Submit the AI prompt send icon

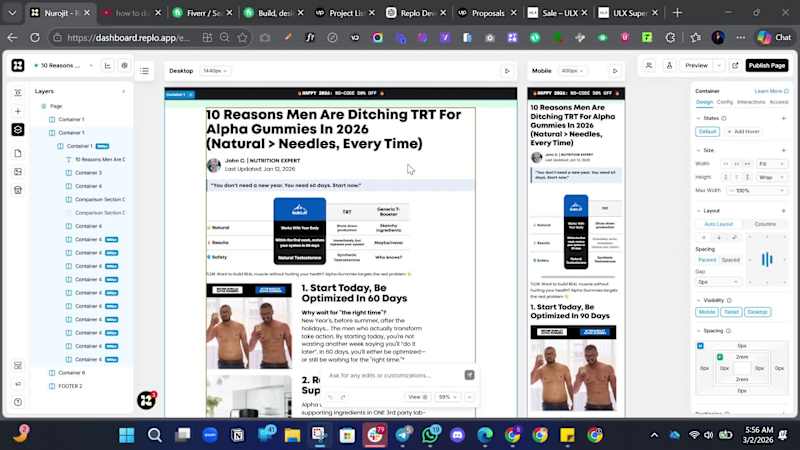469,375
